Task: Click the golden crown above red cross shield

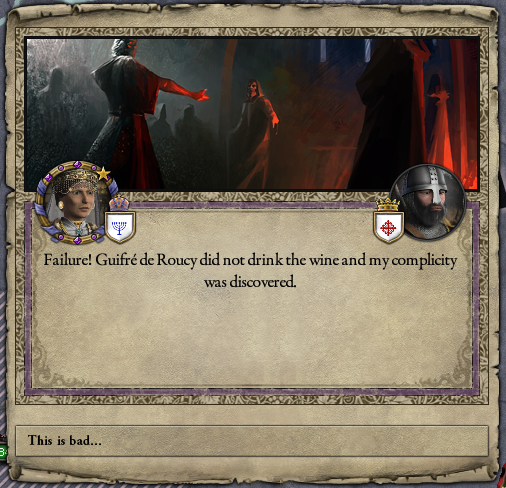Action: [x=388, y=205]
